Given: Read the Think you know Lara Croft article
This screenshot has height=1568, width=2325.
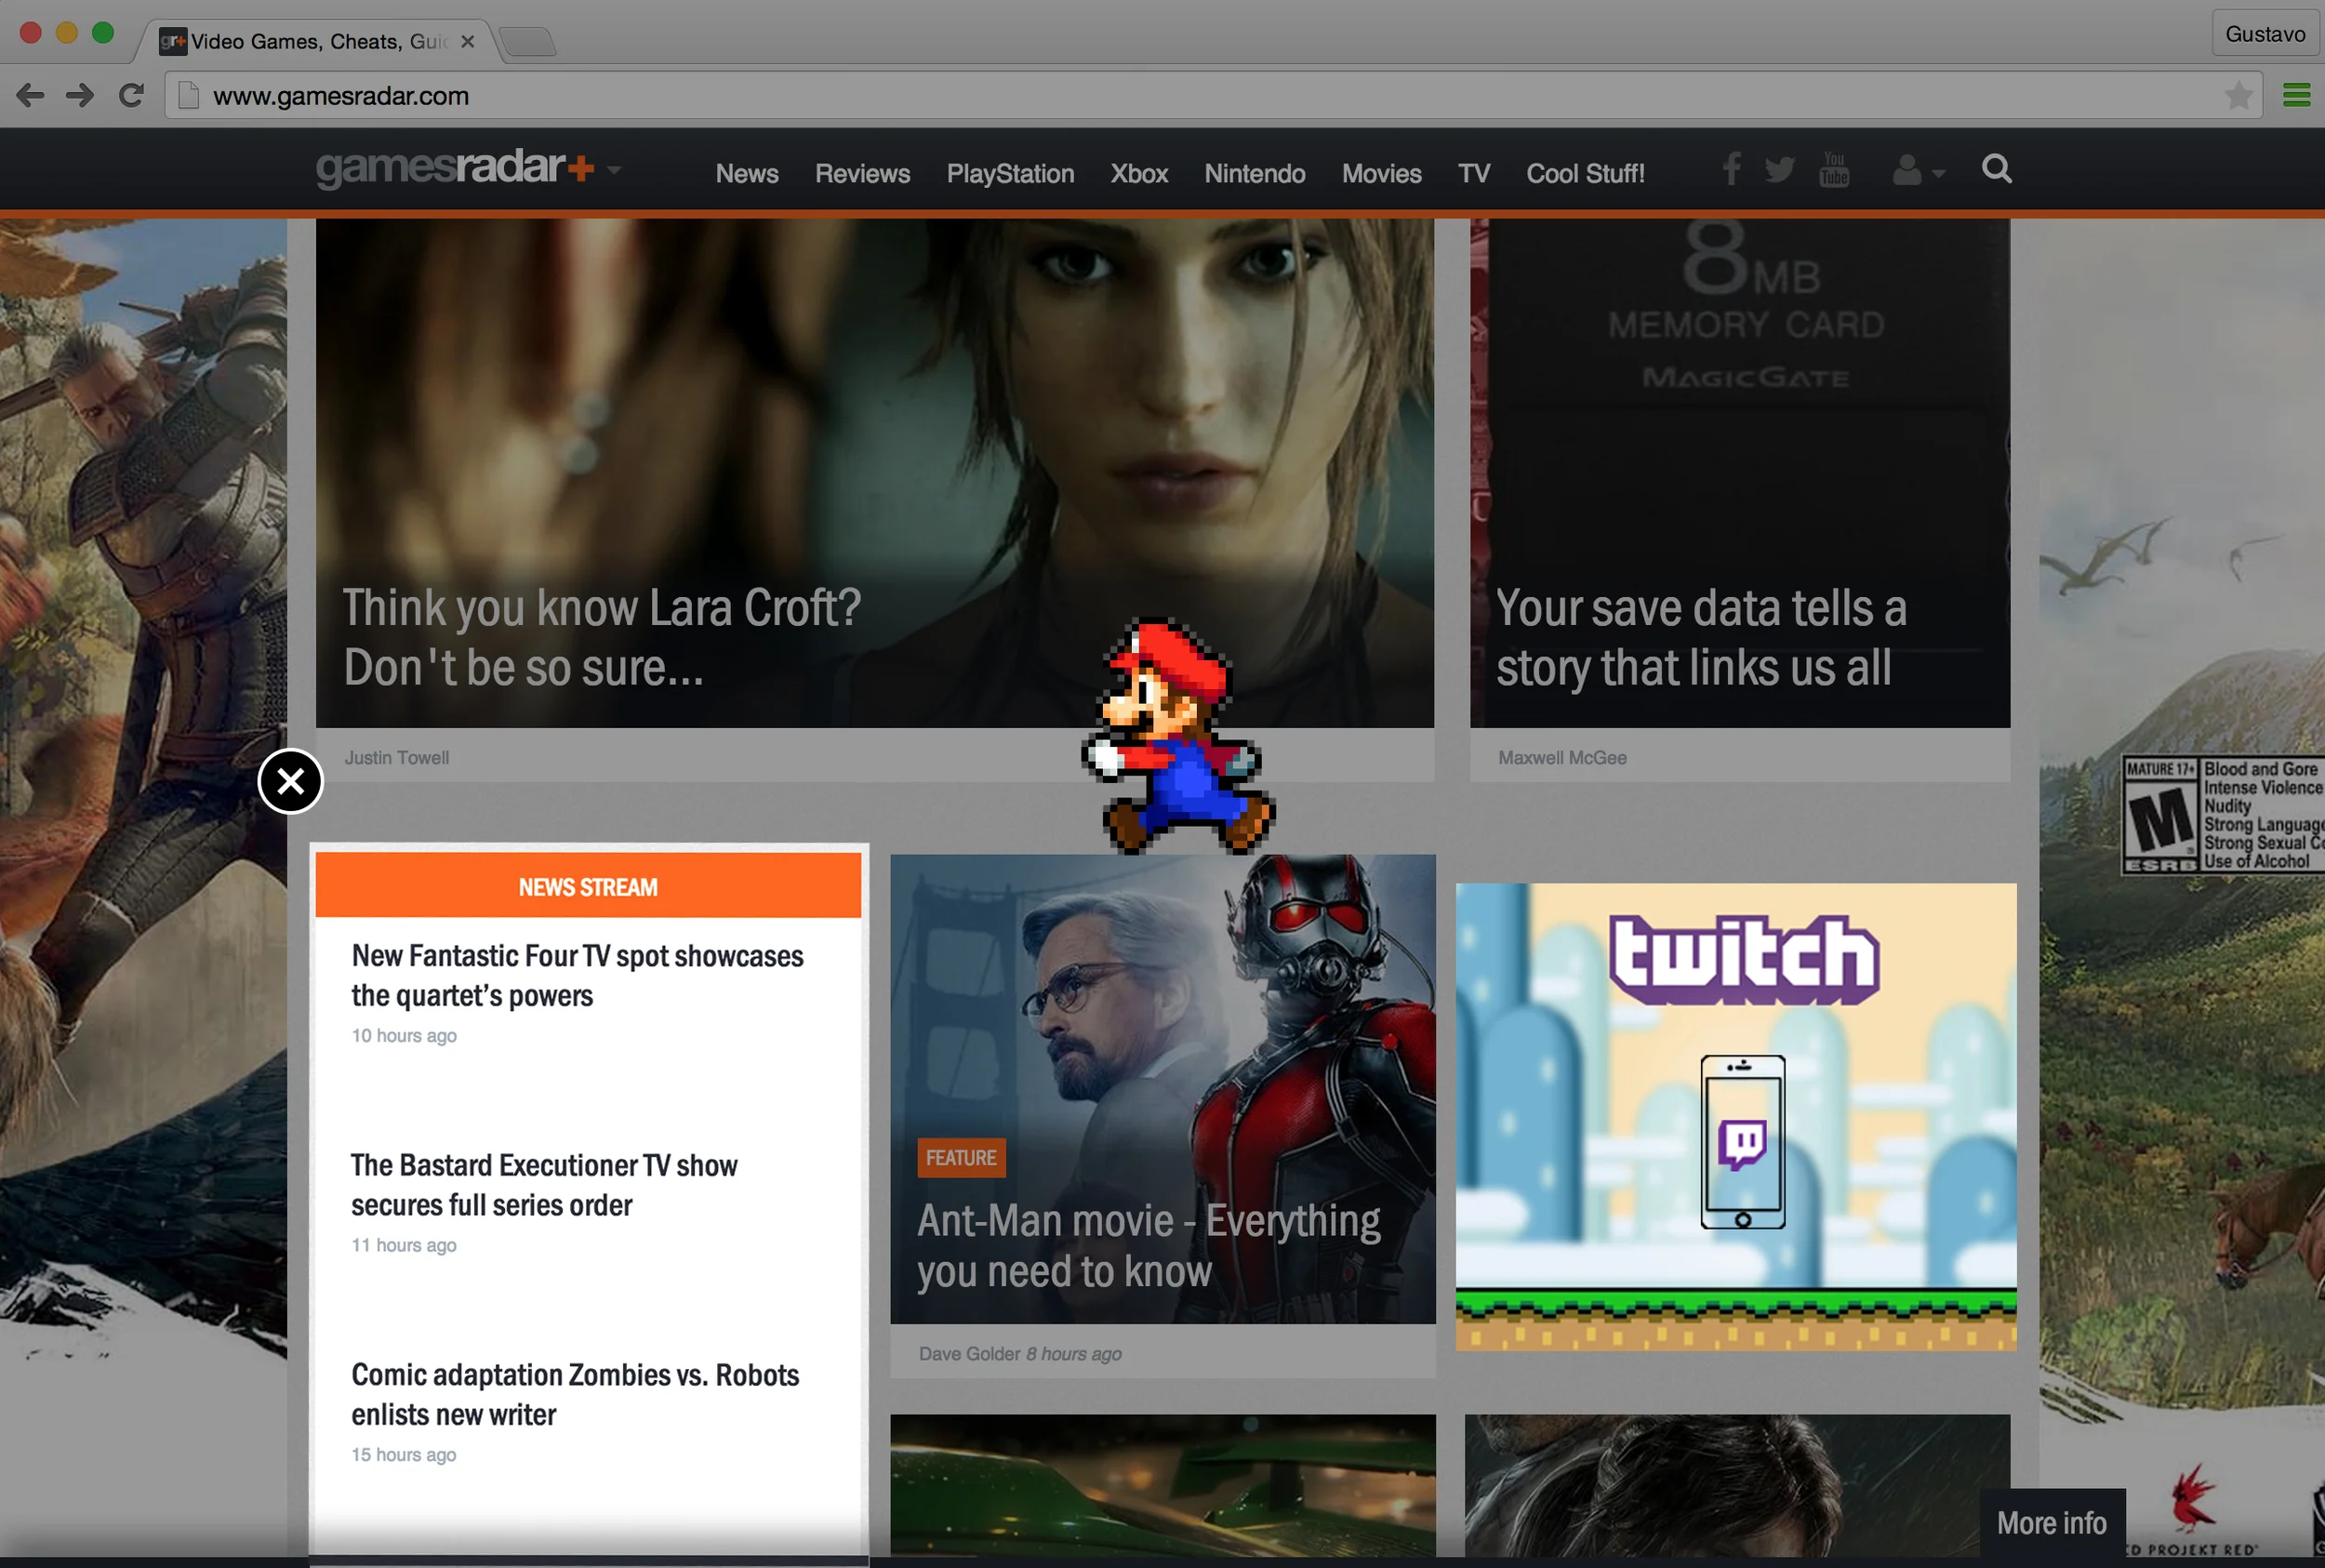Looking at the screenshot, I should coord(602,637).
